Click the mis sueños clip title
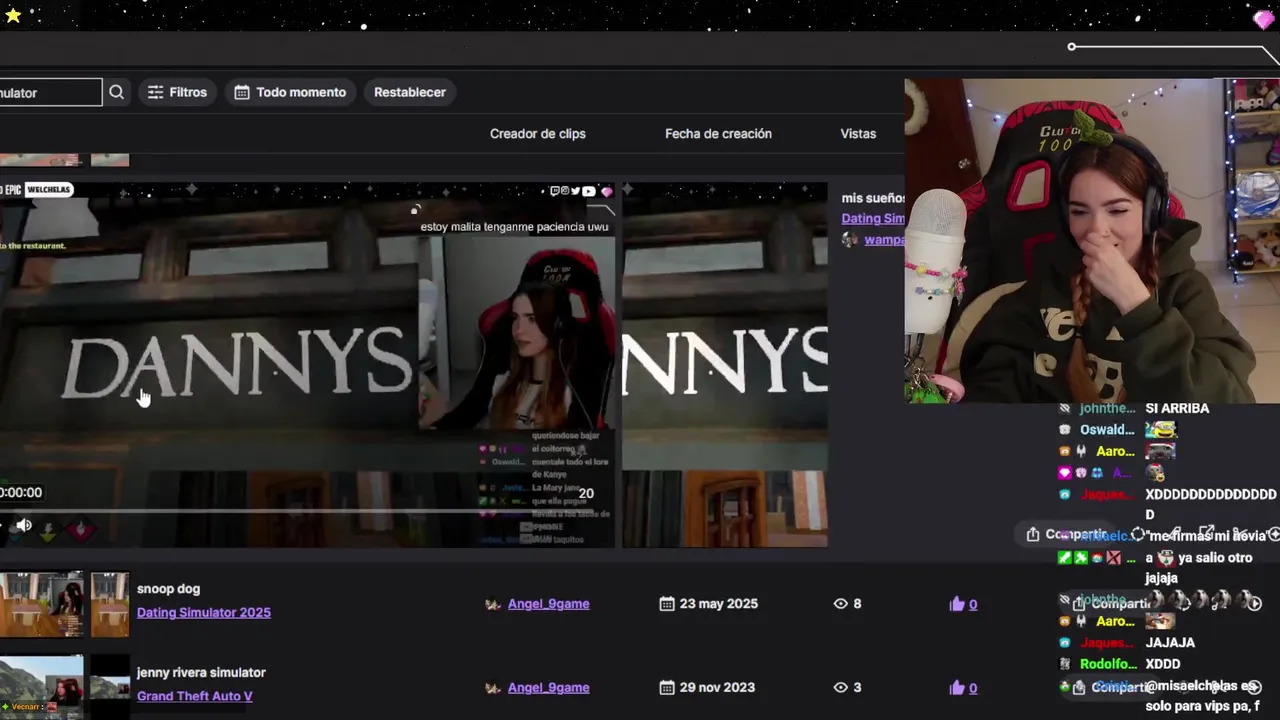1280x720 pixels. [x=873, y=198]
